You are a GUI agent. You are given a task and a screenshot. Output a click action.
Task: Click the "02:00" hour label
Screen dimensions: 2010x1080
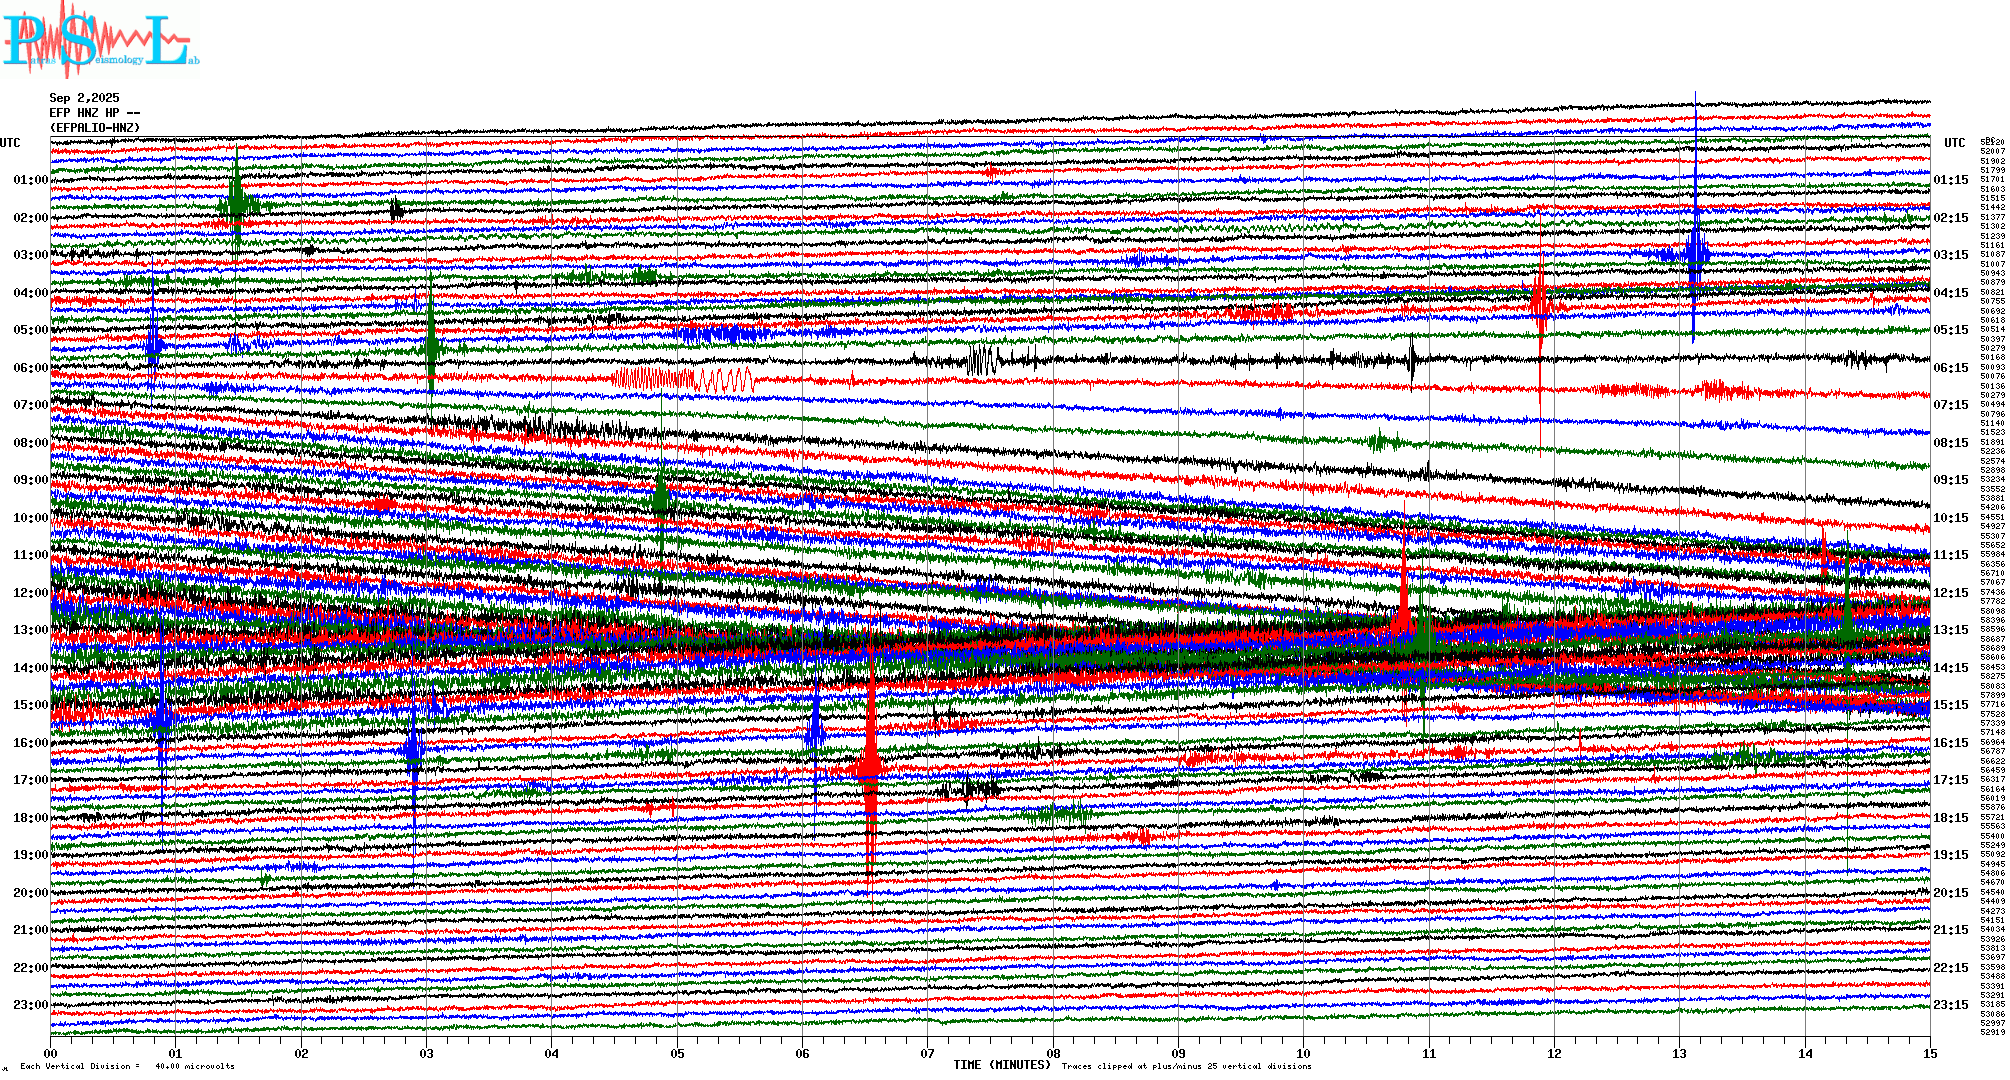(30, 218)
